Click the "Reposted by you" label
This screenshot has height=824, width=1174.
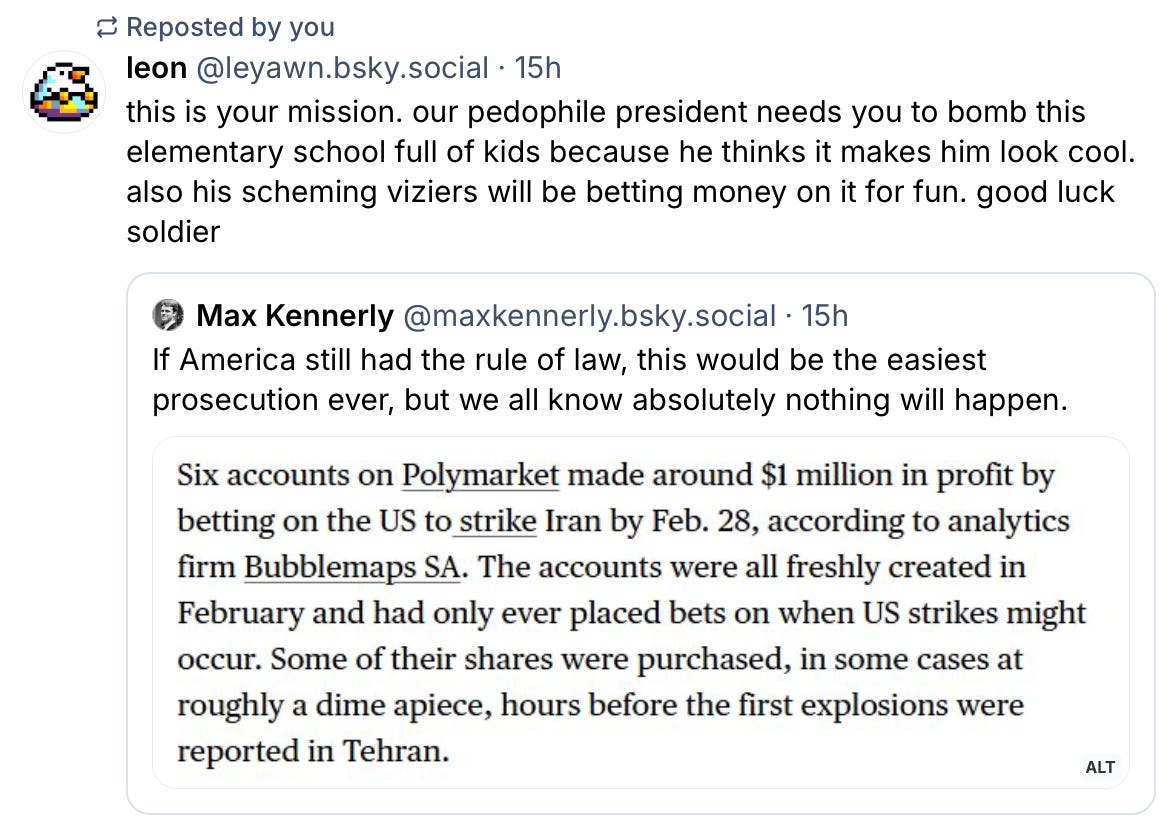(x=230, y=28)
